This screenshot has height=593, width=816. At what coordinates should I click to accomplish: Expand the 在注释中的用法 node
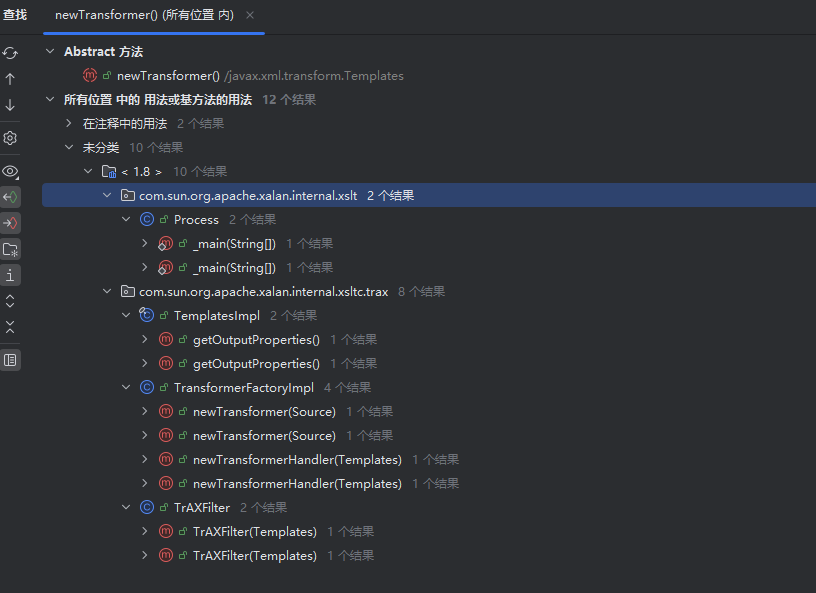[69, 123]
